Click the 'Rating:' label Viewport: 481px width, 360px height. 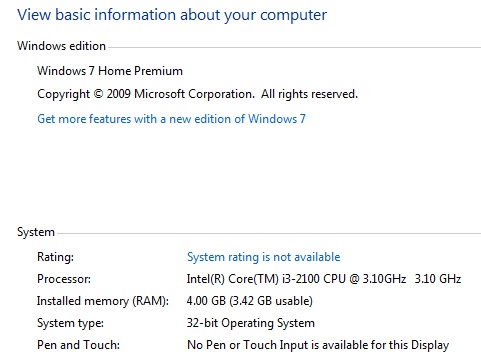pos(55,257)
